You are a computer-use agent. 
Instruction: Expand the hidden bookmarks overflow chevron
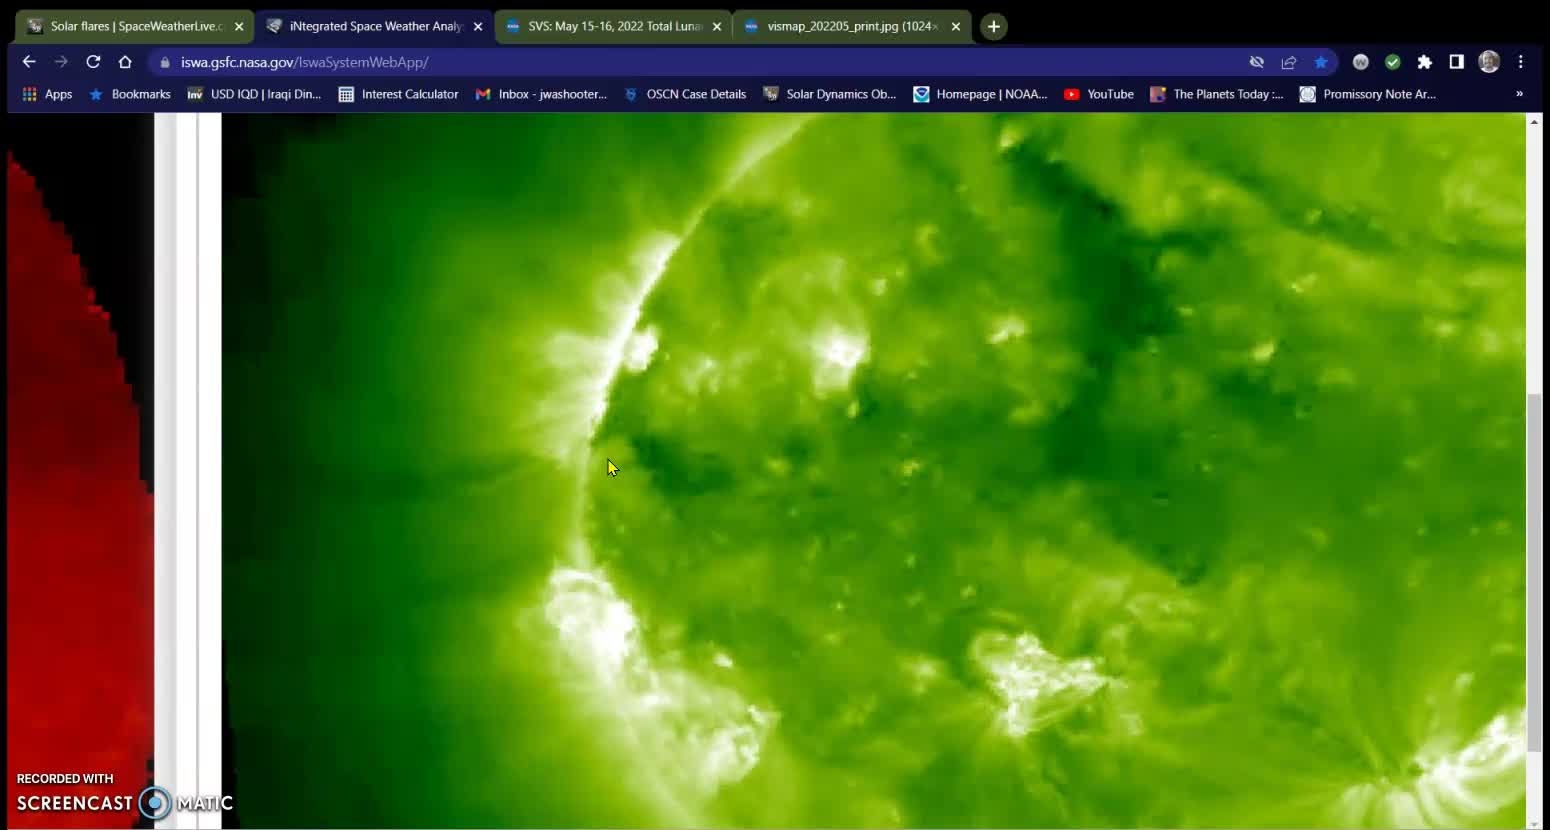click(1519, 94)
